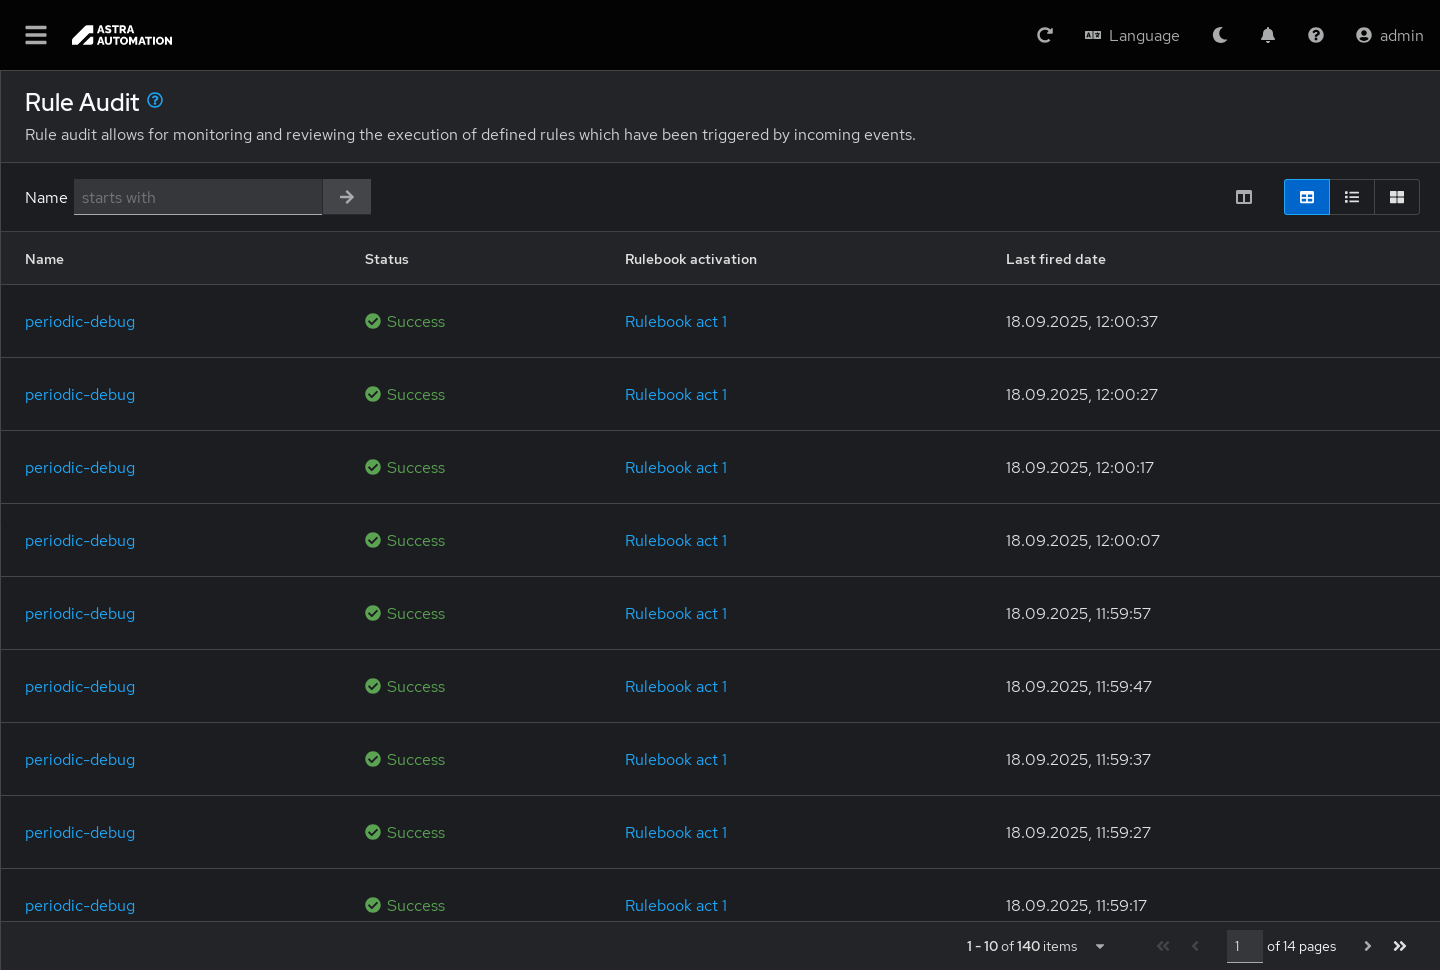Image resolution: width=1440 pixels, height=970 pixels.
Task: Open the notifications bell
Action: click(1268, 35)
